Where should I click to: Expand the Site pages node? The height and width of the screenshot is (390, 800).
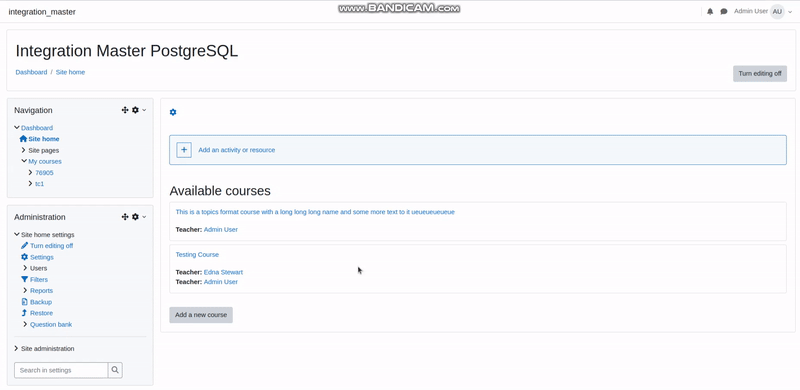pos(24,150)
